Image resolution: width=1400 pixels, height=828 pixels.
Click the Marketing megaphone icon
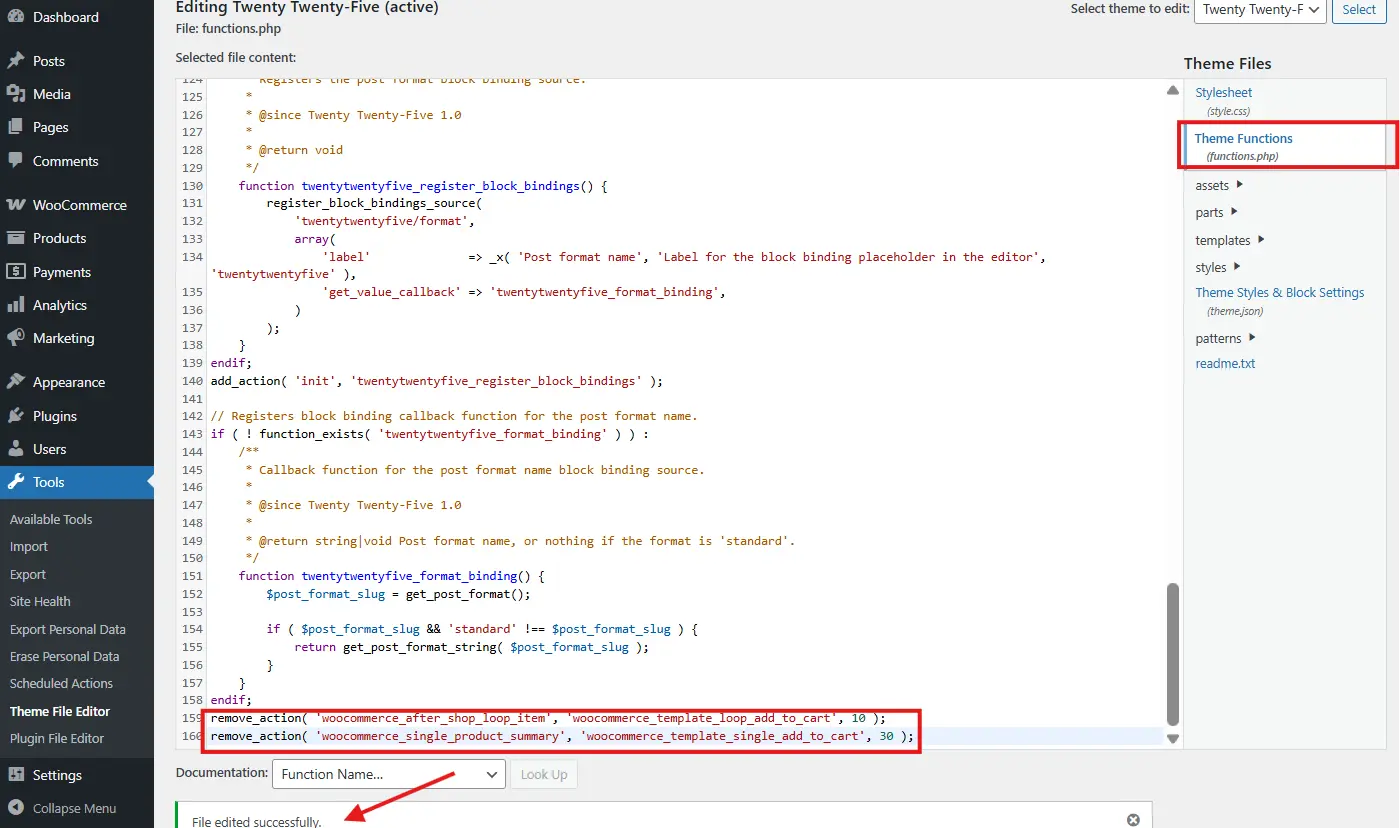pyautogui.click(x=16, y=338)
